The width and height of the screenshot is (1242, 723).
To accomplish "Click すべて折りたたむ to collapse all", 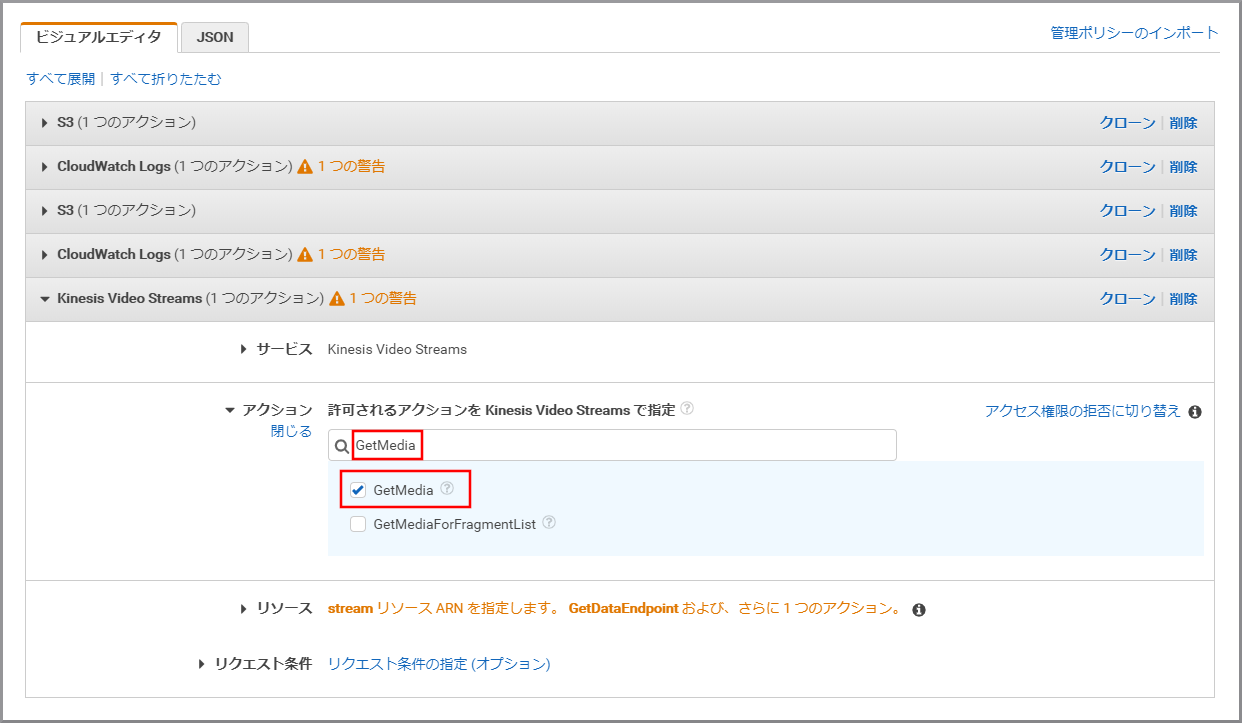I will pyautogui.click(x=166, y=79).
